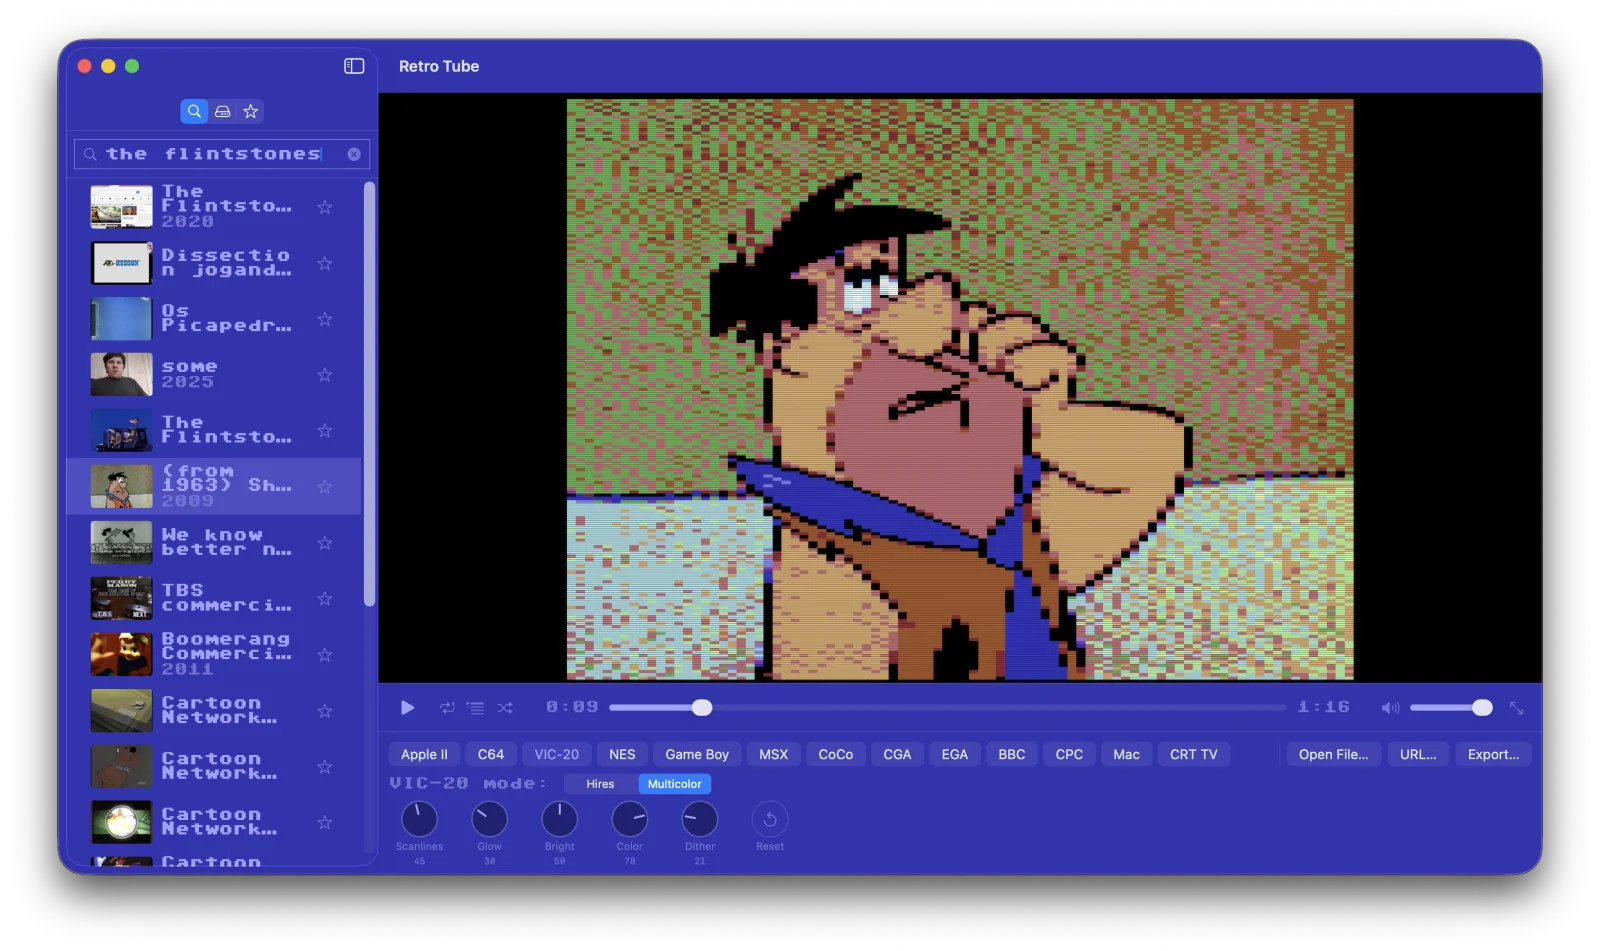Screen dimensions: 1600x951
Task: Select the VIC-20 mode
Action: click(557, 754)
